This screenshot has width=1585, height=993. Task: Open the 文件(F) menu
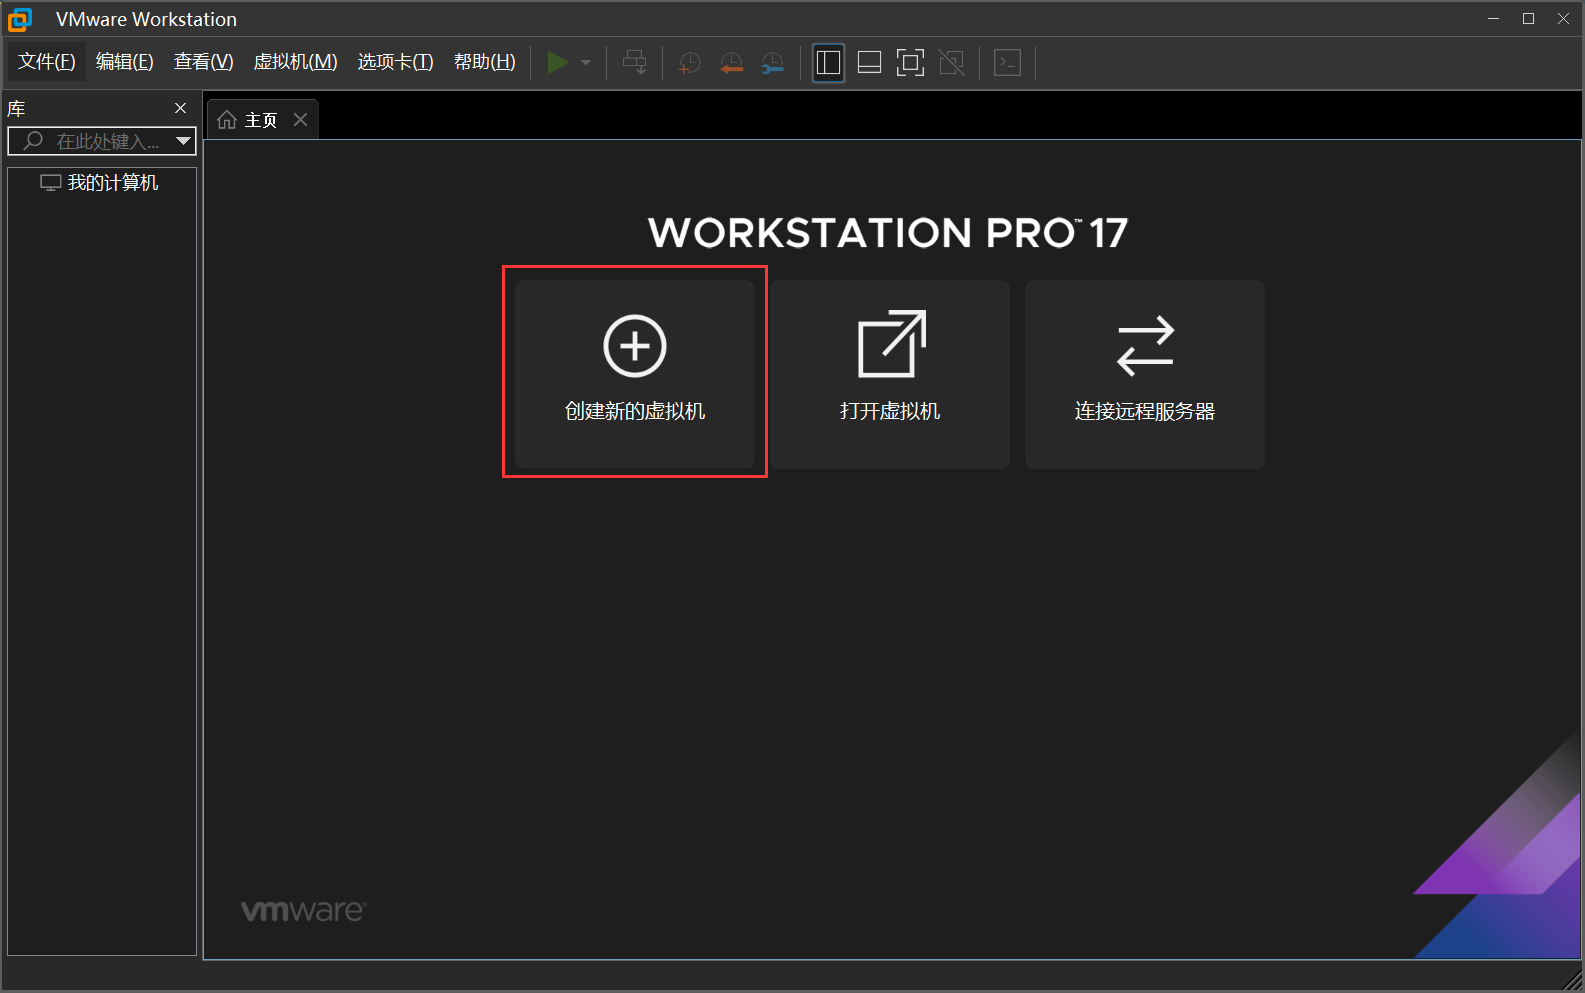(x=47, y=62)
